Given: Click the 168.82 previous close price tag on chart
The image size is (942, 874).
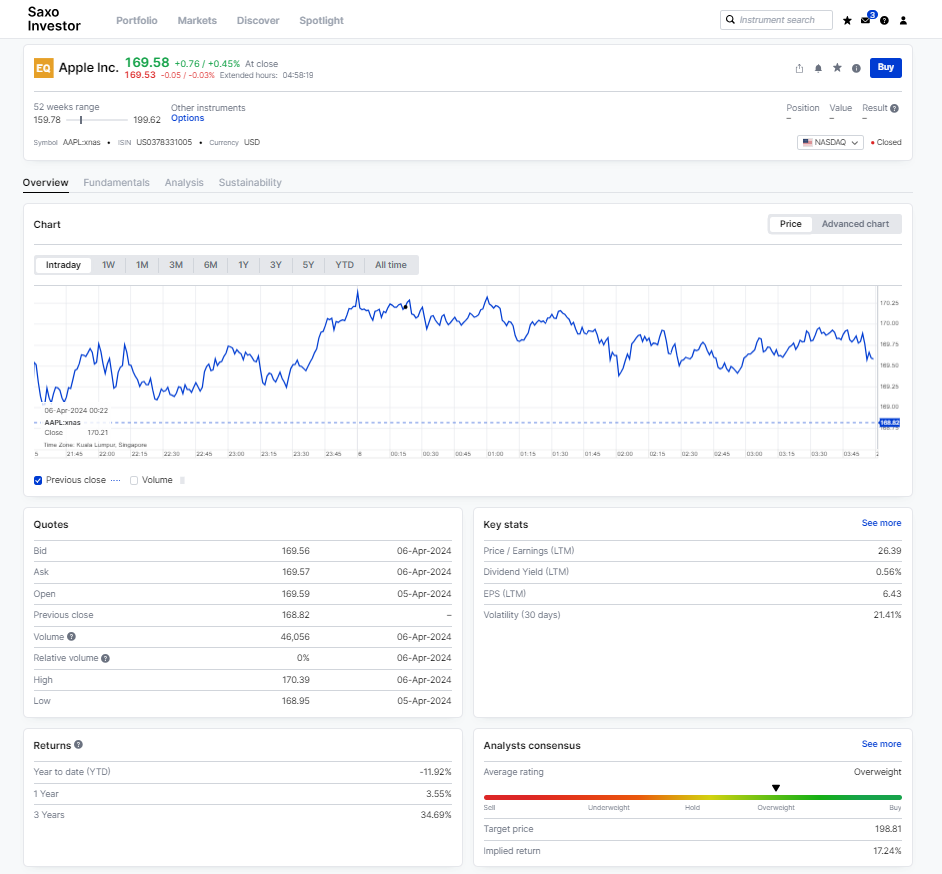Looking at the screenshot, I should [890, 423].
